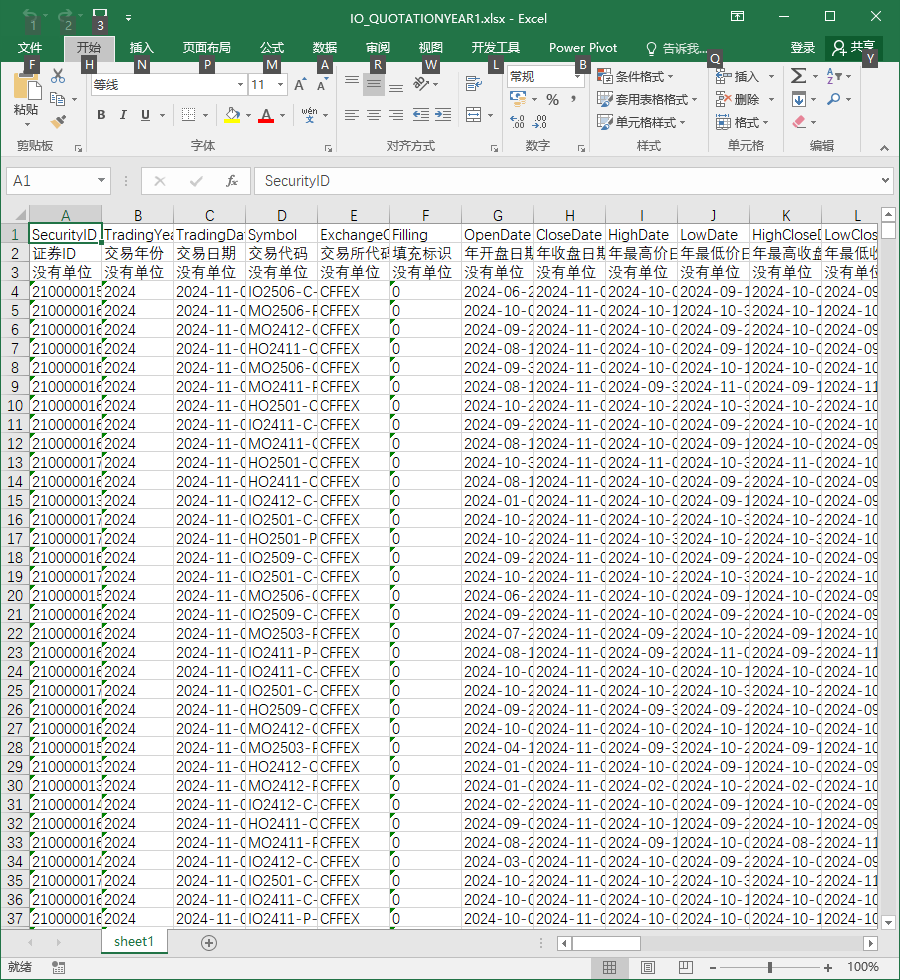900x980 pixels.
Task: Click the 条件格式 button
Action: click(636, 76)
